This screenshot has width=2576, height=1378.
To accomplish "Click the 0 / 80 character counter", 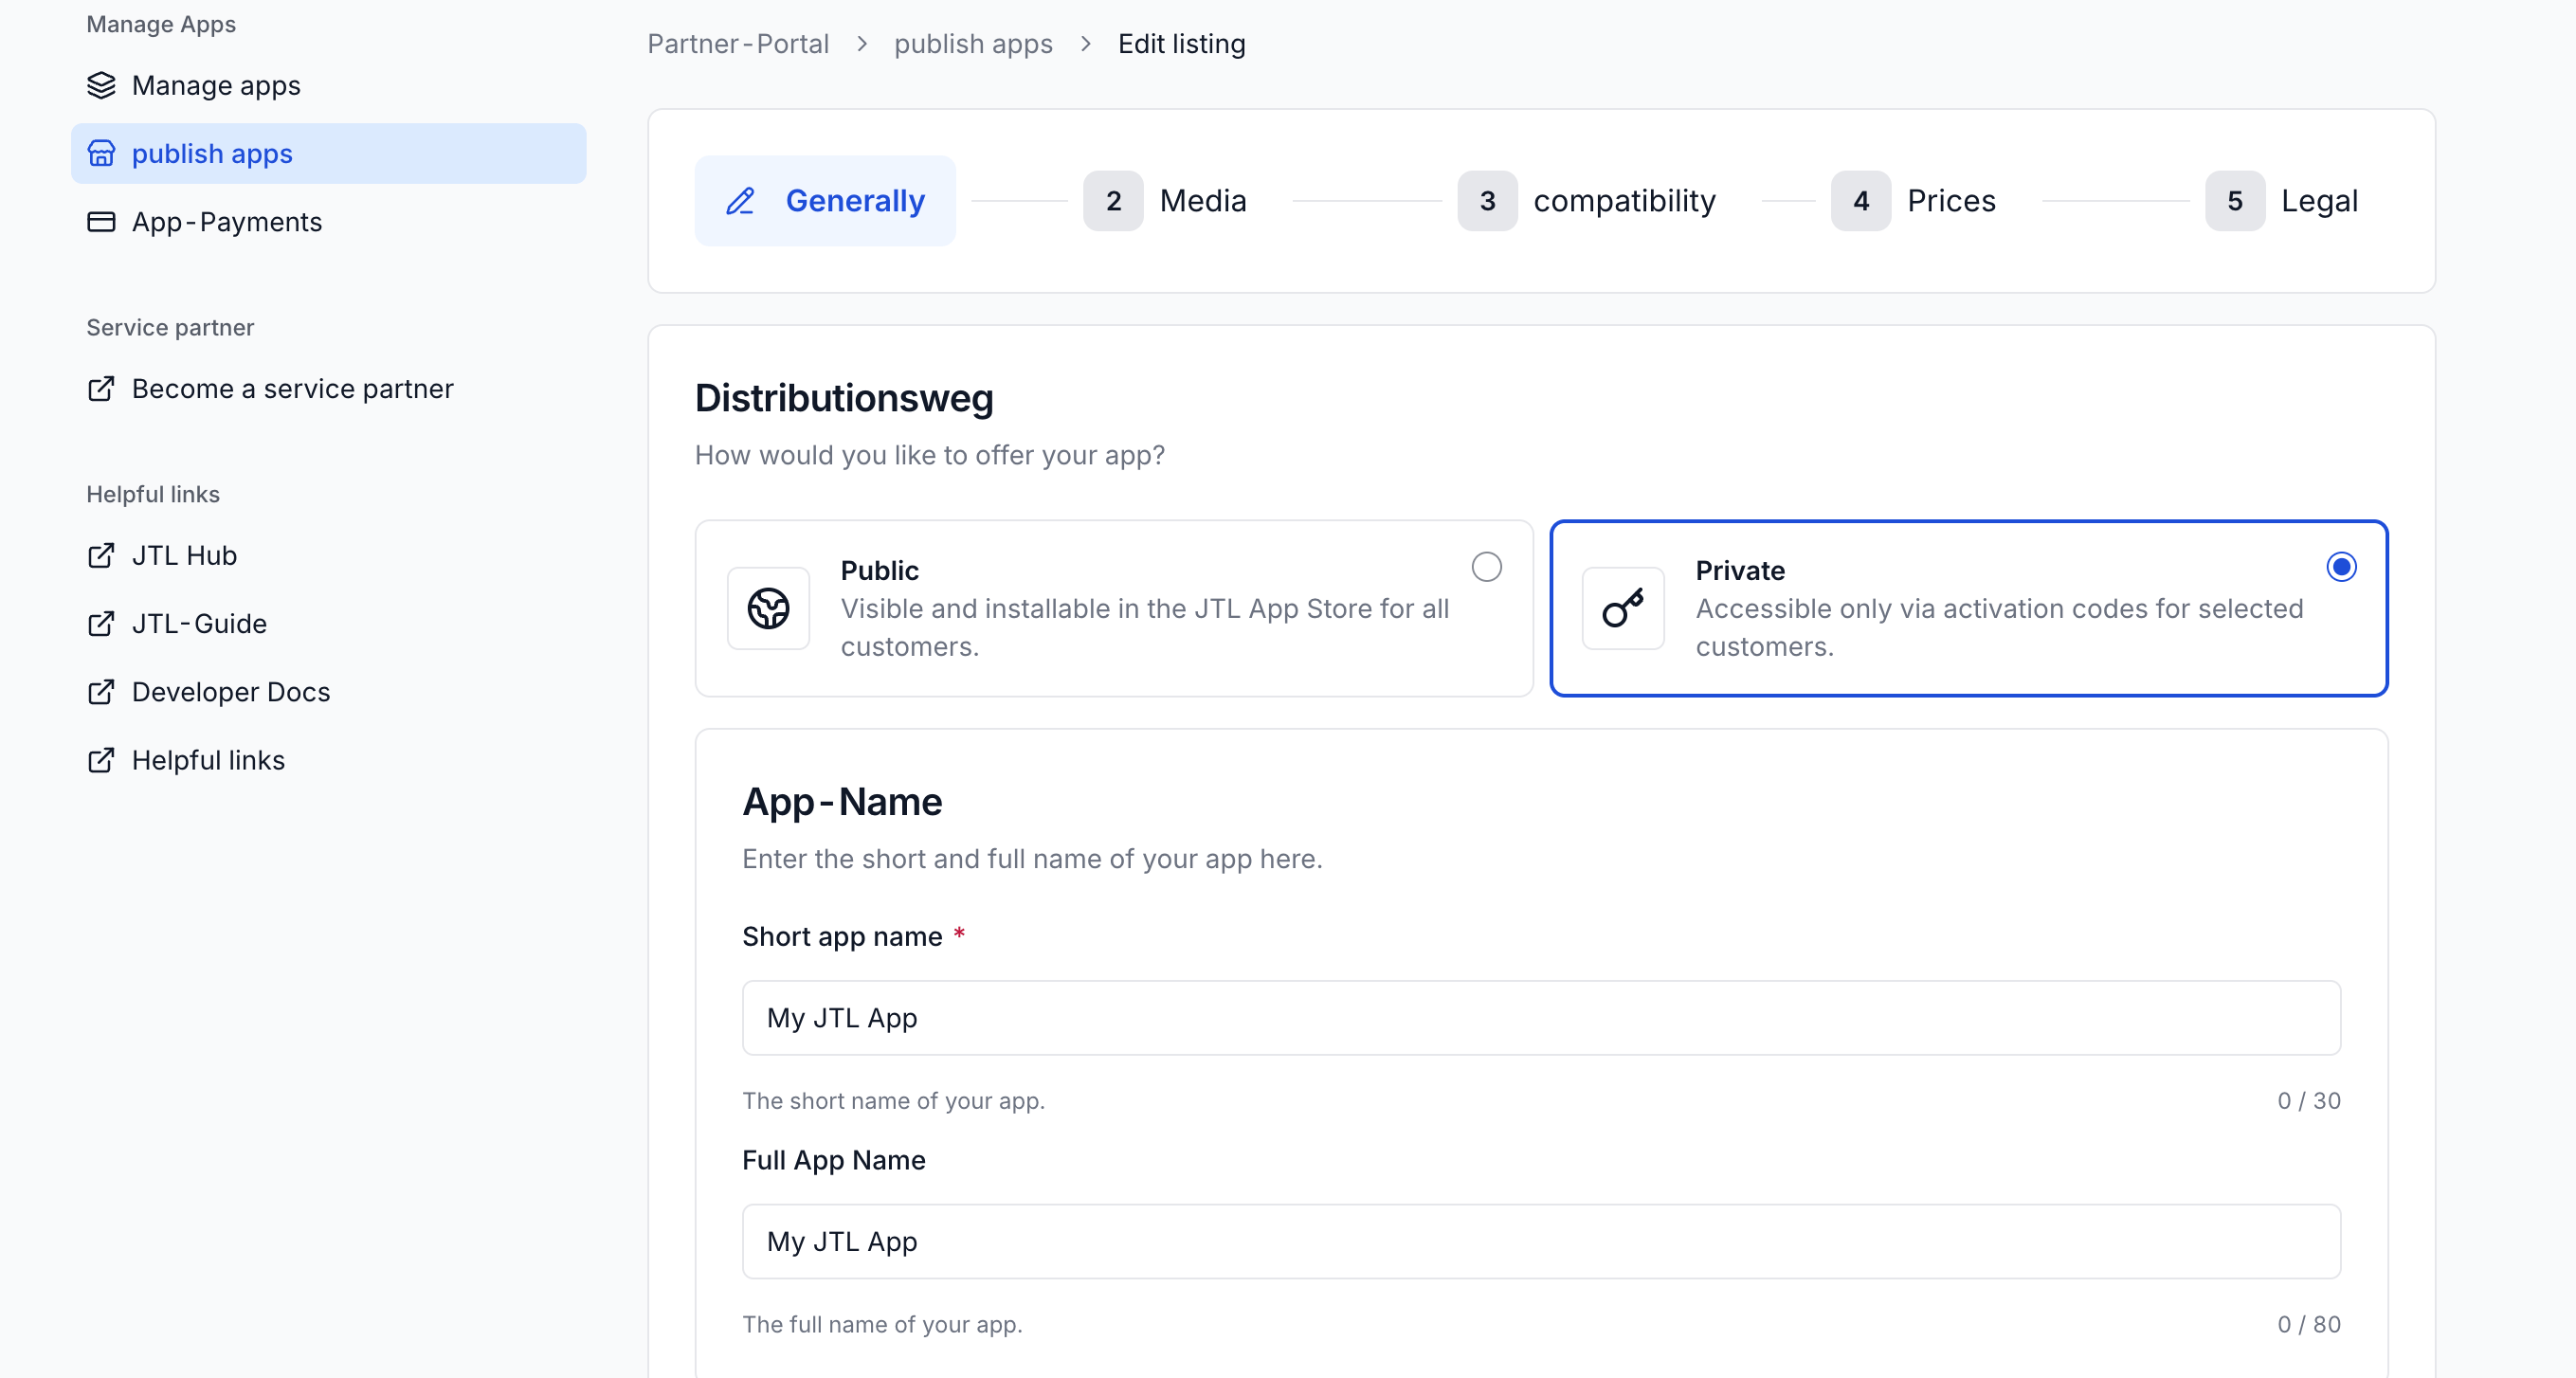I will (2308, 1324).
